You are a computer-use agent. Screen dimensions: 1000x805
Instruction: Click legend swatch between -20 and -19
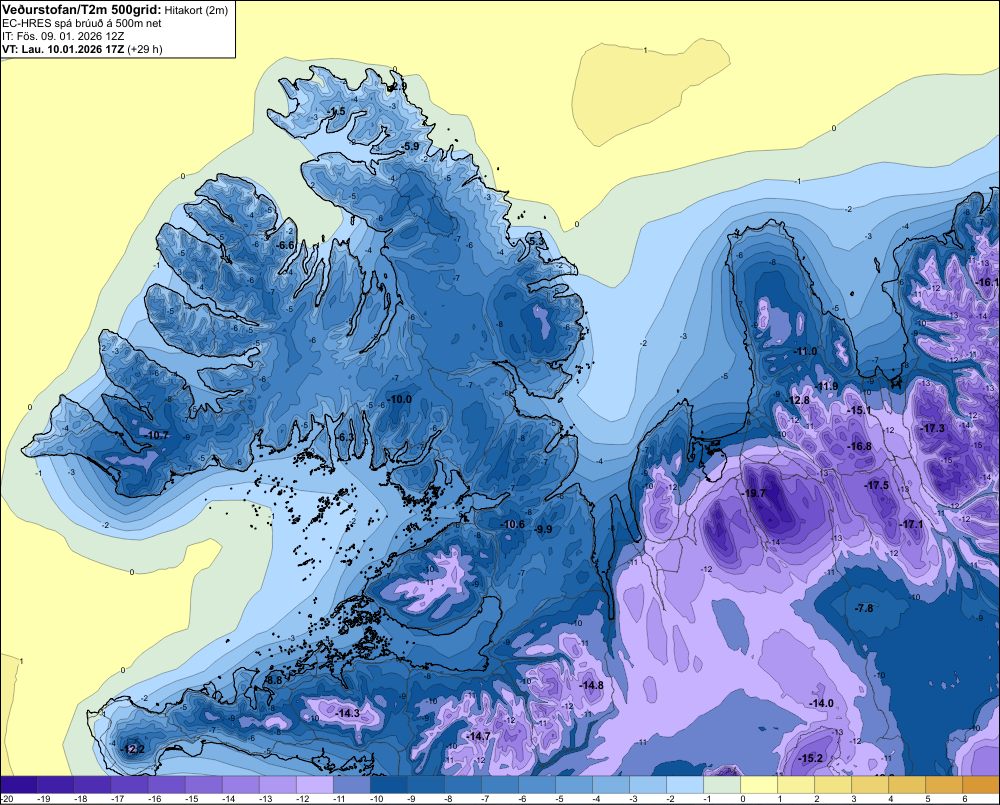click(18, 785)
